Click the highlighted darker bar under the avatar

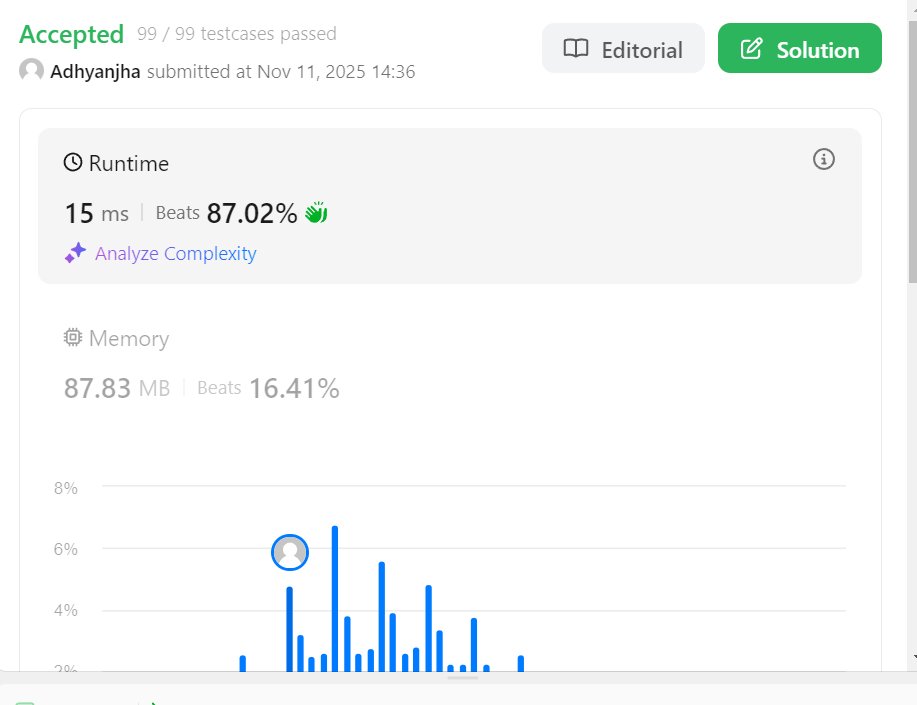pos(289,629)
